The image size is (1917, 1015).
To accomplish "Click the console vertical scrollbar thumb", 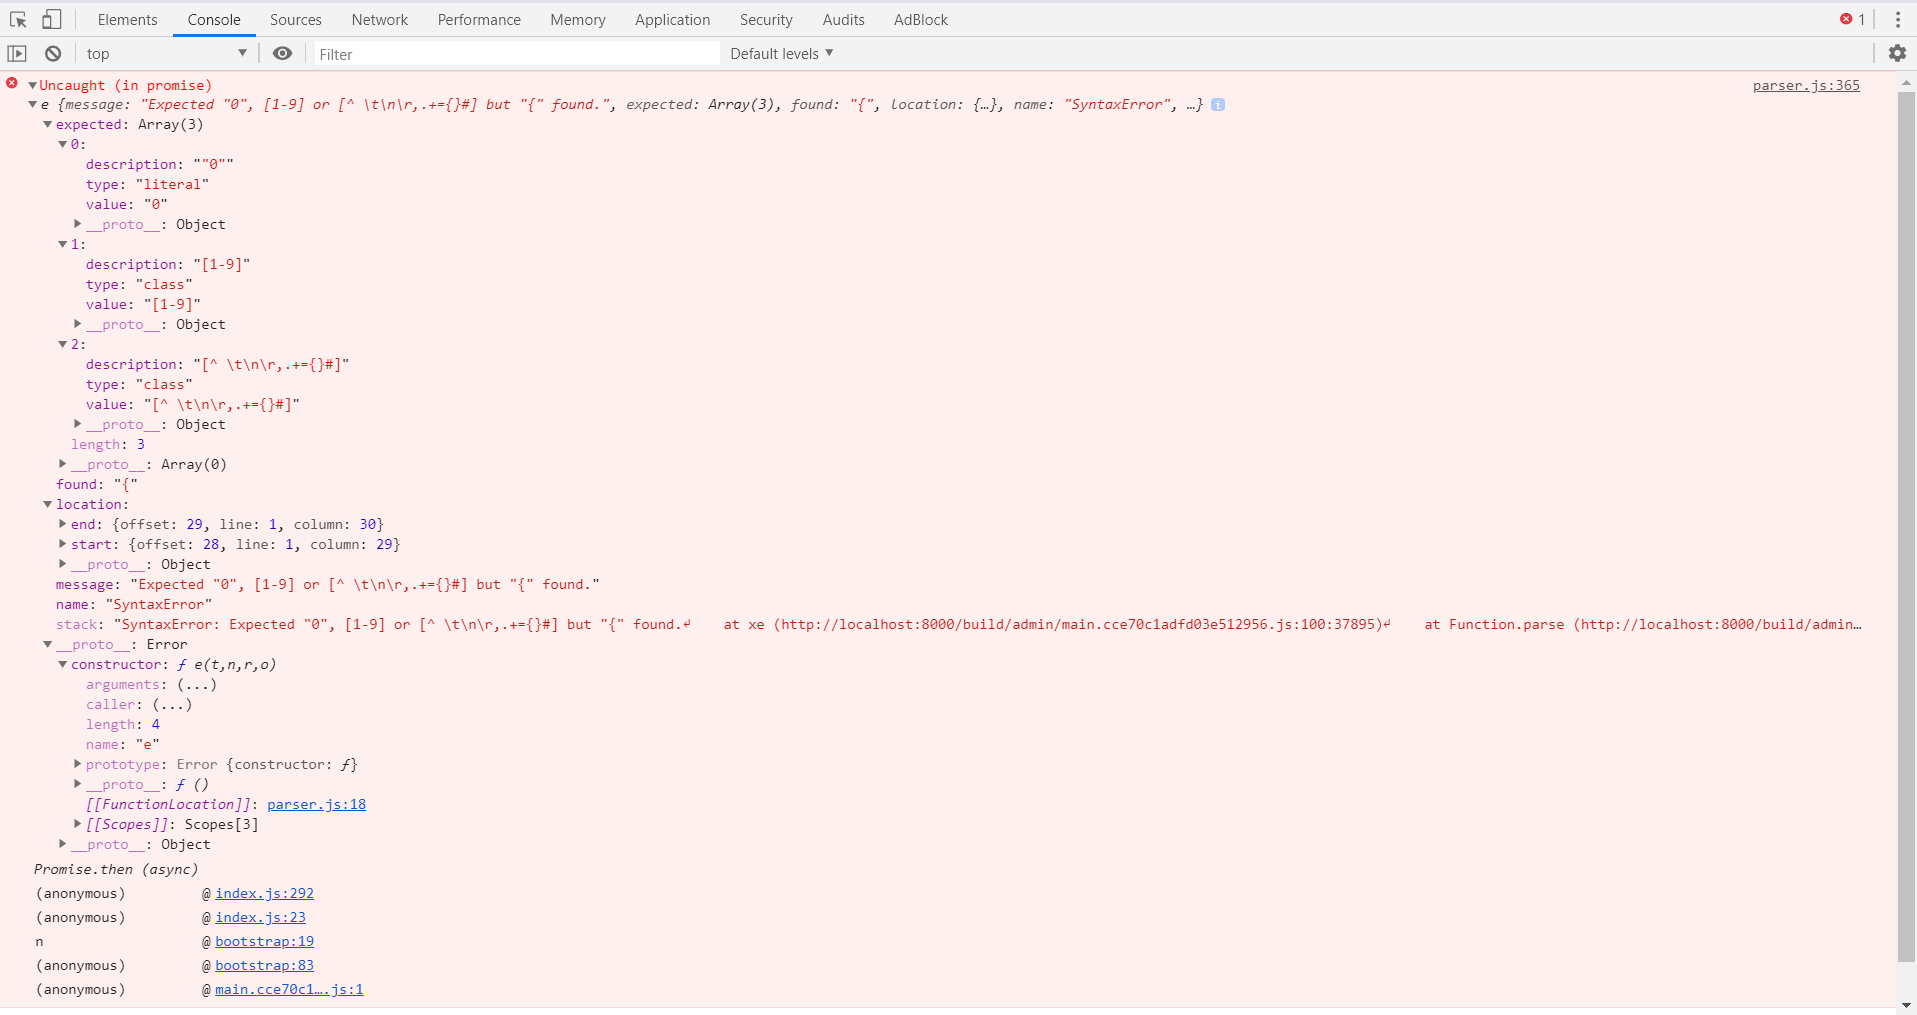I will click(1906, 525).
